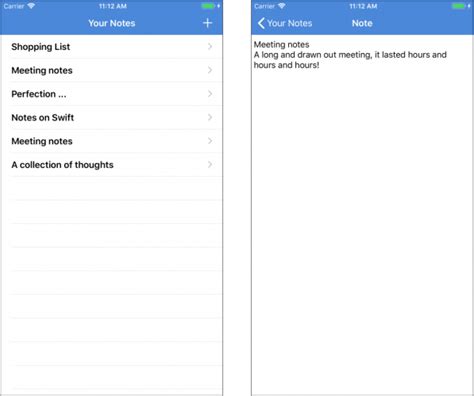Tap chevron on Notes on Swift row

coord(210,117)
